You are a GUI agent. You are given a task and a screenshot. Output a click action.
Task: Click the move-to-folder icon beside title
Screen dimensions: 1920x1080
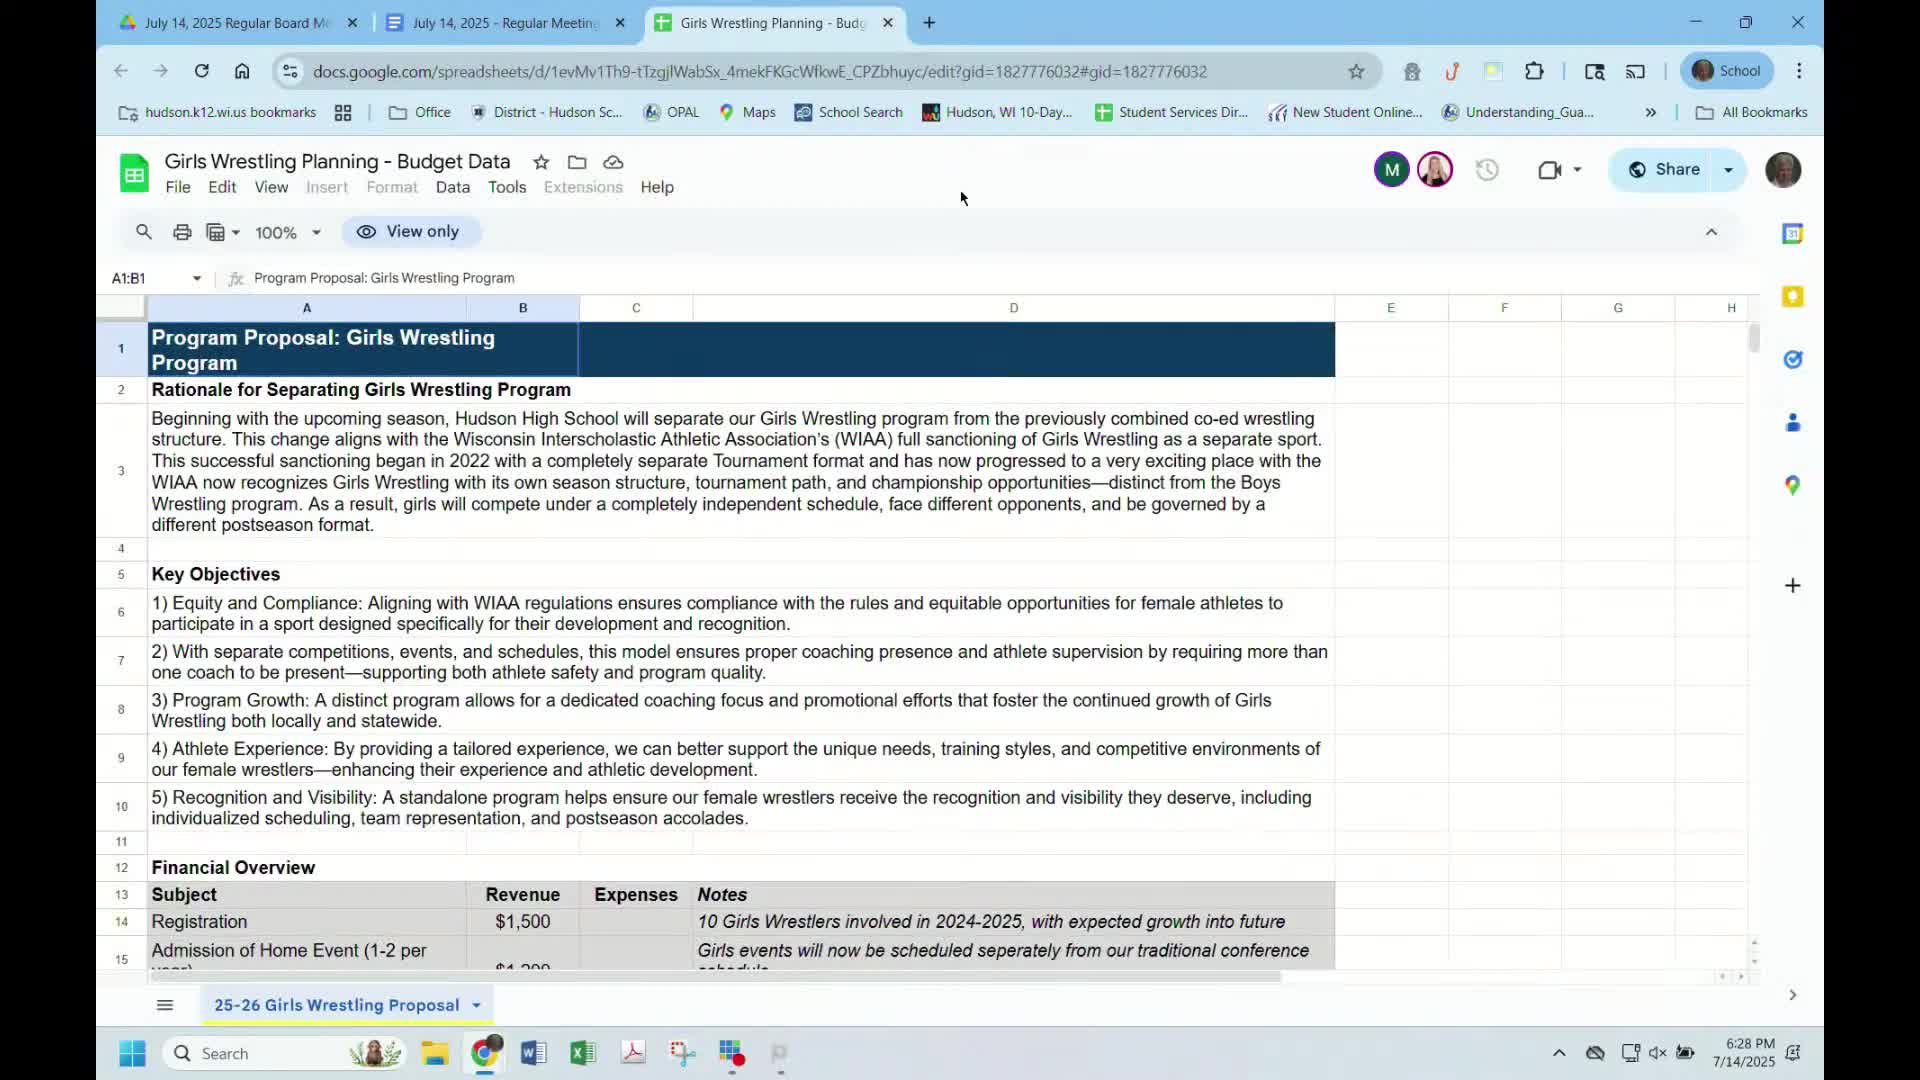(577, 162)
